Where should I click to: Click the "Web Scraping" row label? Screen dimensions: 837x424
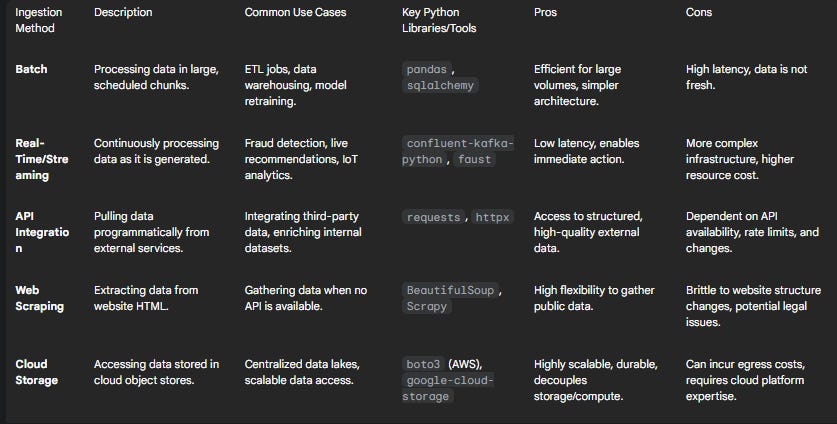tap(40, 298)
